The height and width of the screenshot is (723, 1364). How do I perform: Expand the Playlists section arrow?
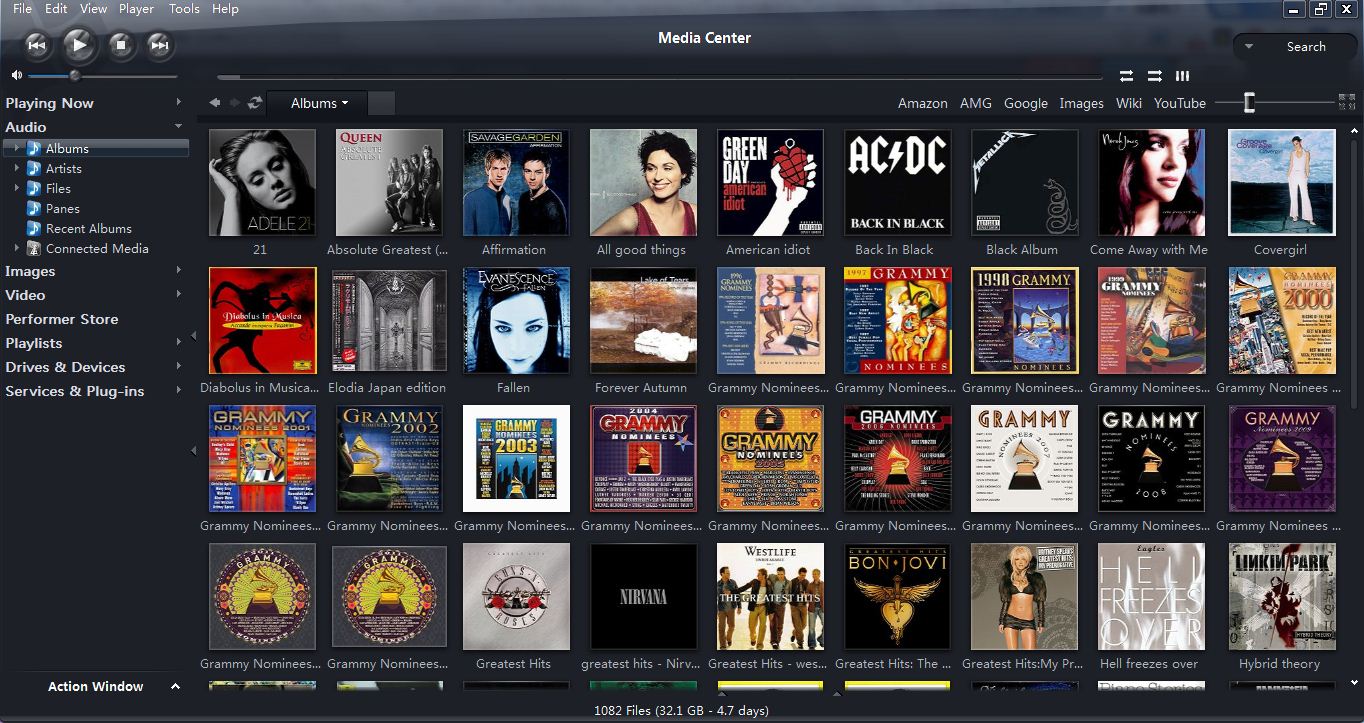(x=179, y=342)
